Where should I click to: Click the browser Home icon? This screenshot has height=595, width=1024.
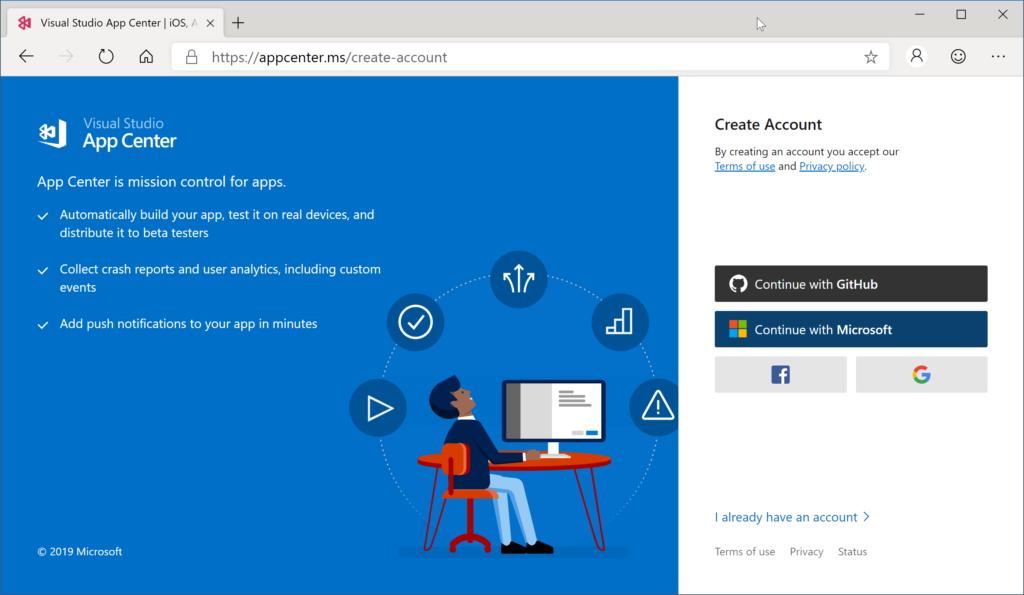click(x=146, y=57)
